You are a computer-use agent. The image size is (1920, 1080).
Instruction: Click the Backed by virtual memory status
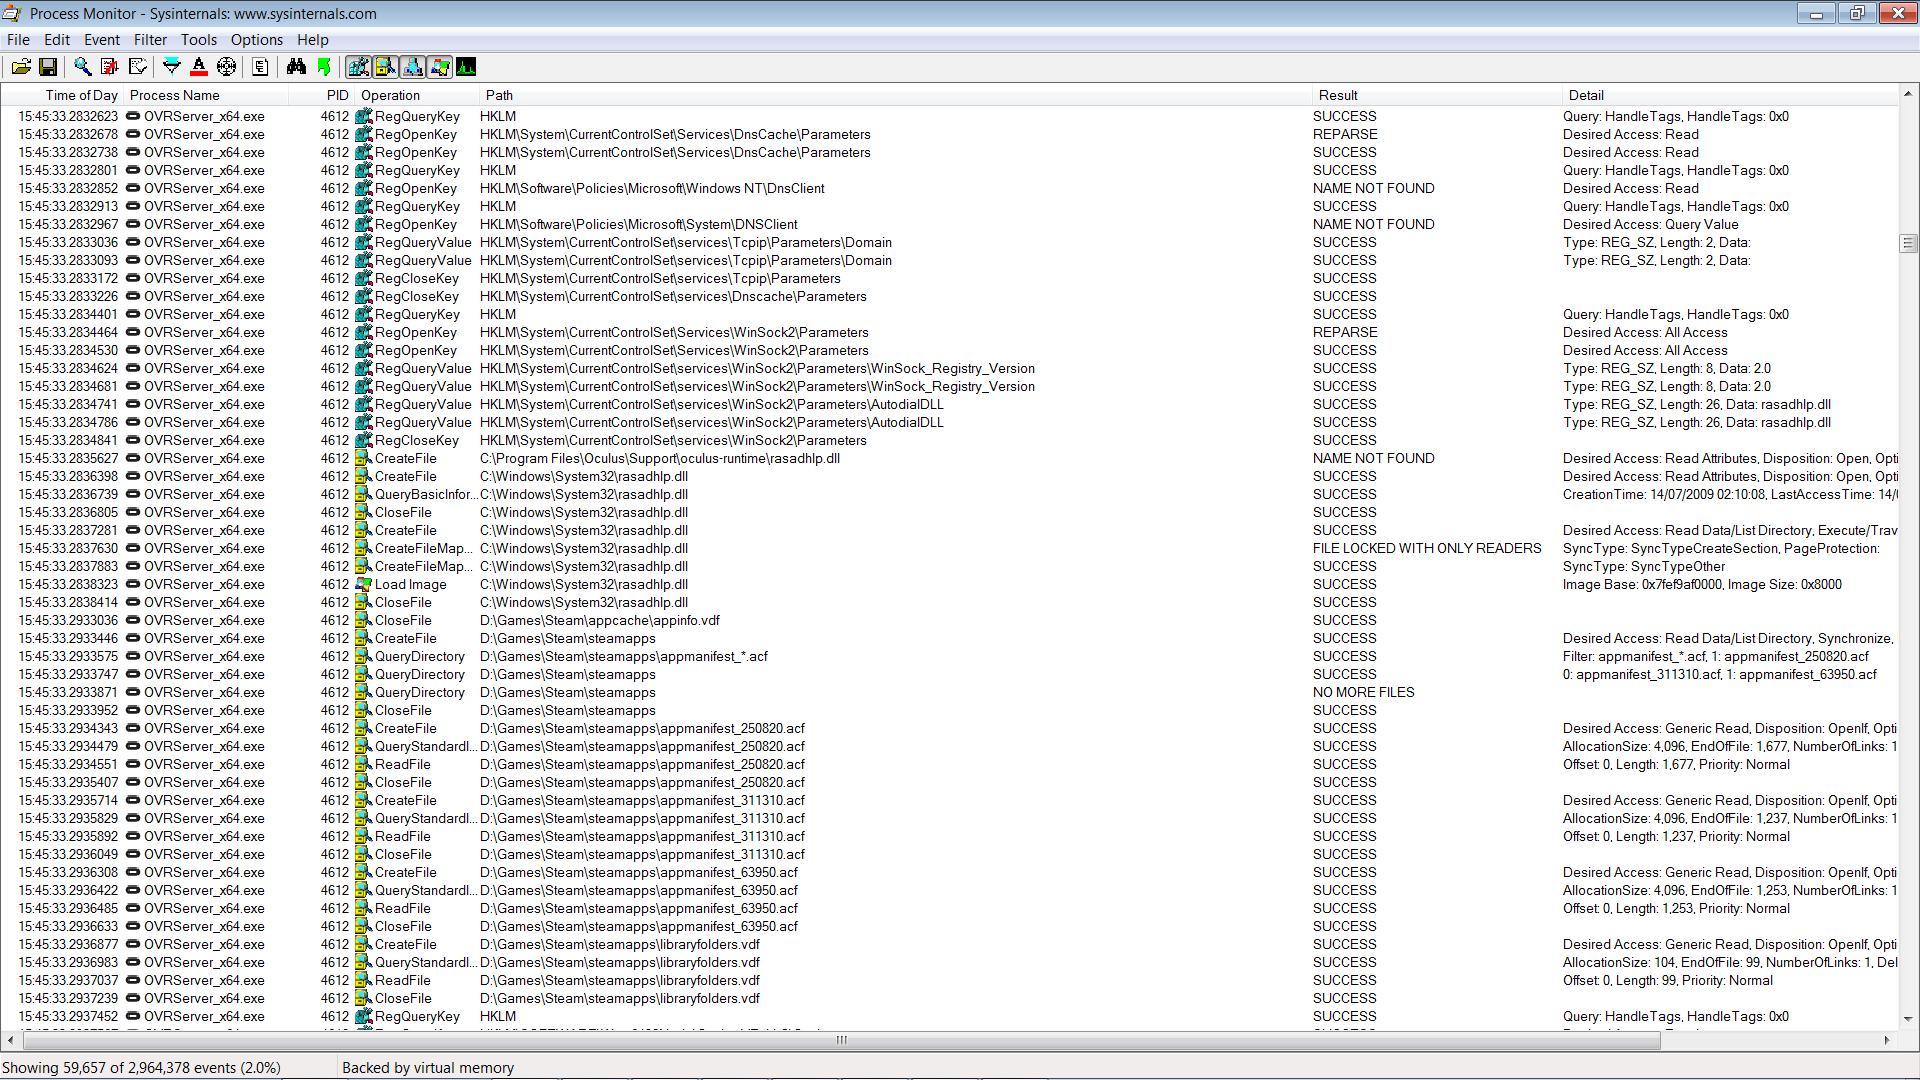pyautogui.click(x=428, y=1068)
